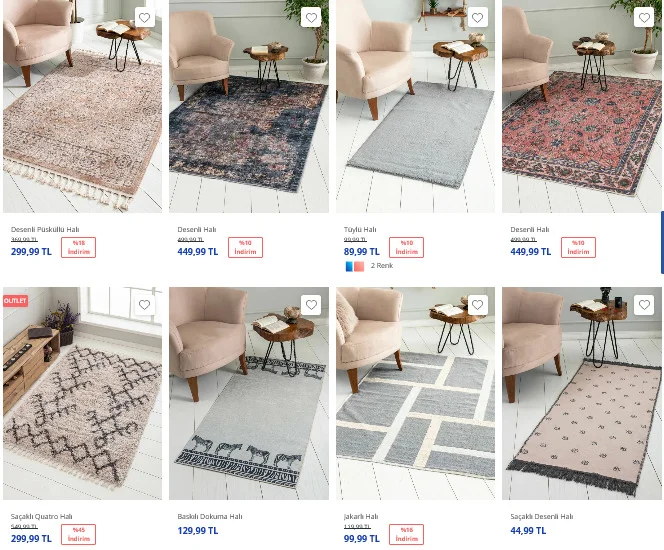View the geometric Jakarlı Halı product image

coord(415,393)
